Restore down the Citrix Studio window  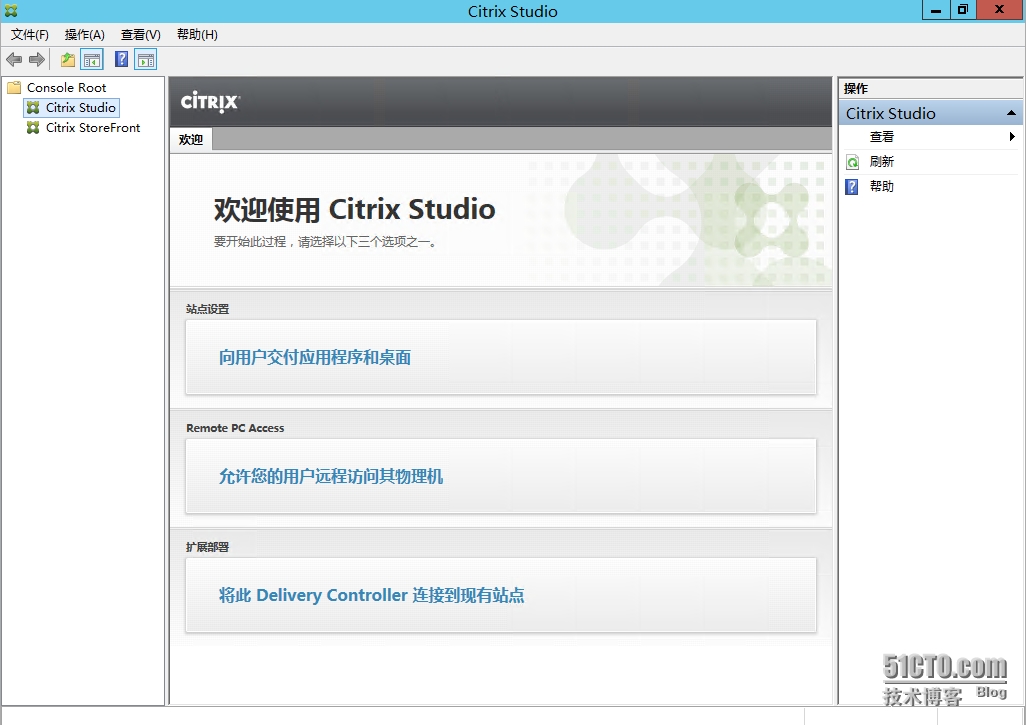point(963,10)
